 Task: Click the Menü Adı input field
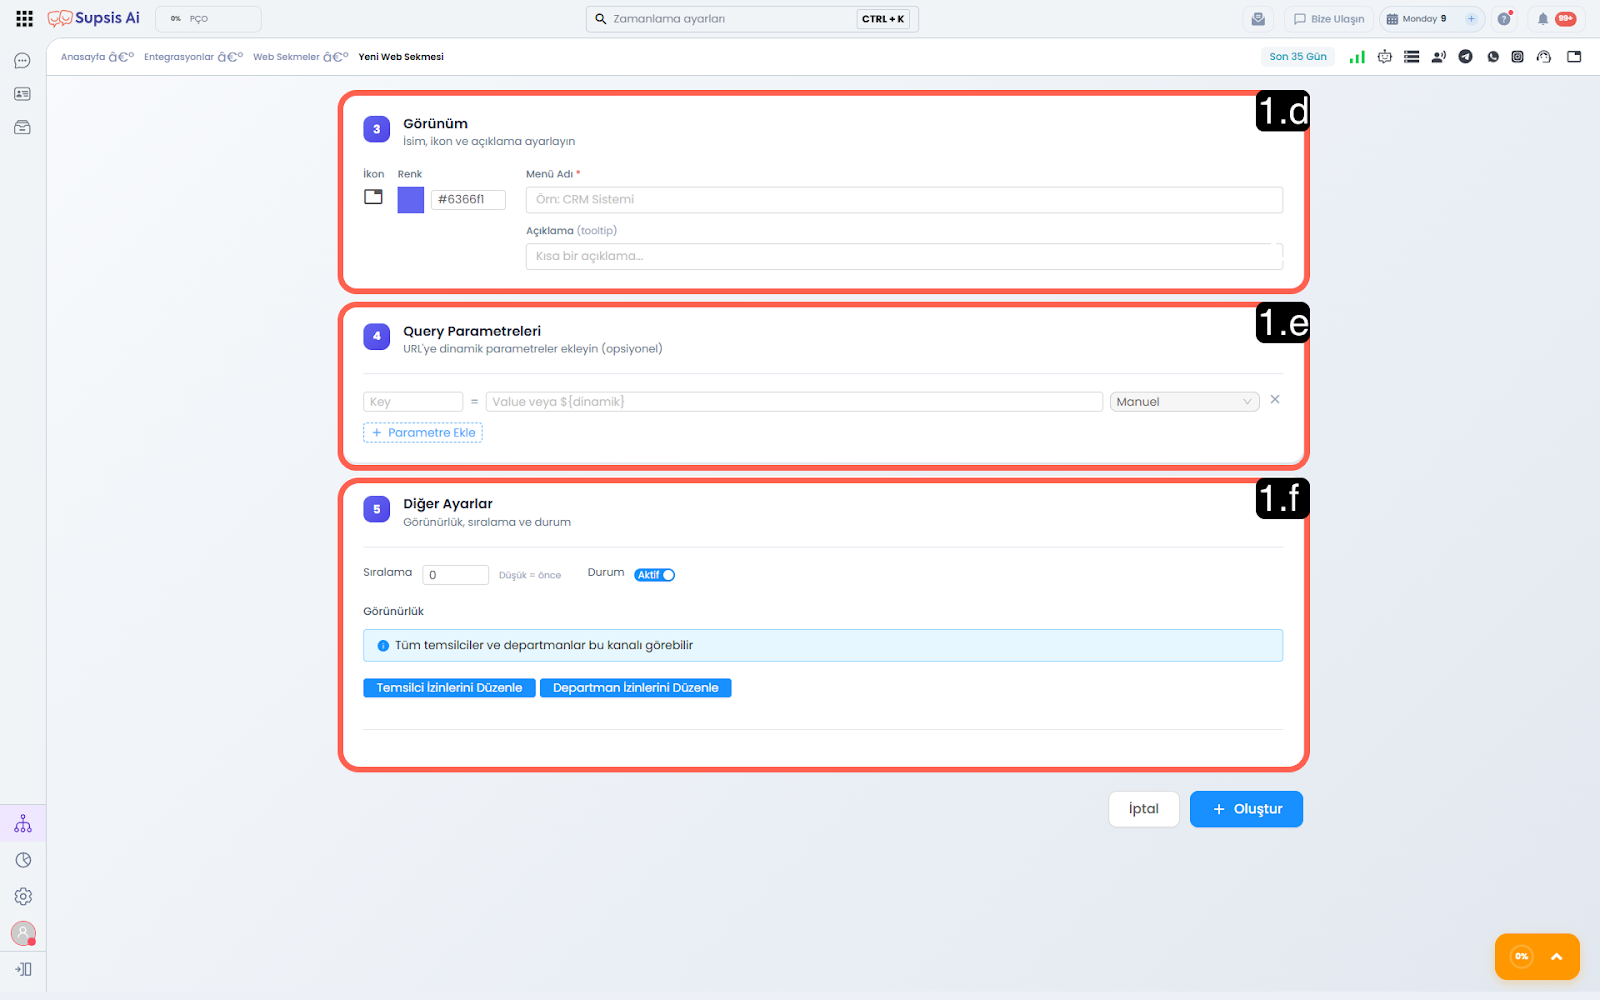904,200
